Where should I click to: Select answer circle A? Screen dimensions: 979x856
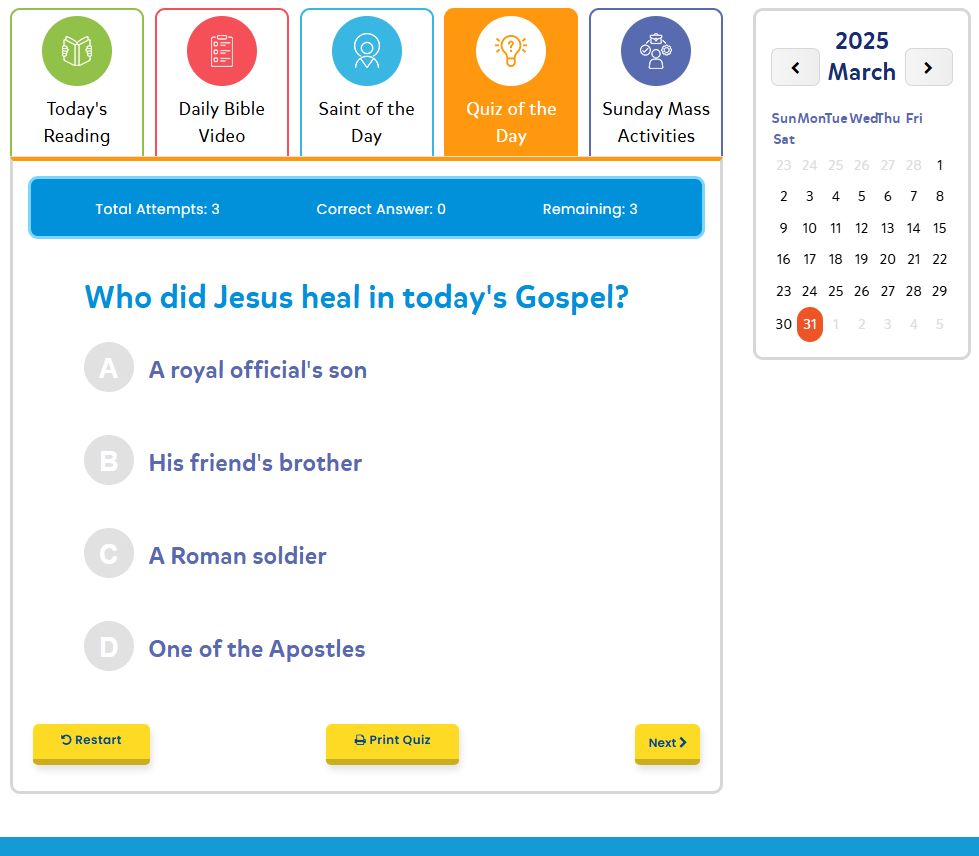(x=109, y=367)
